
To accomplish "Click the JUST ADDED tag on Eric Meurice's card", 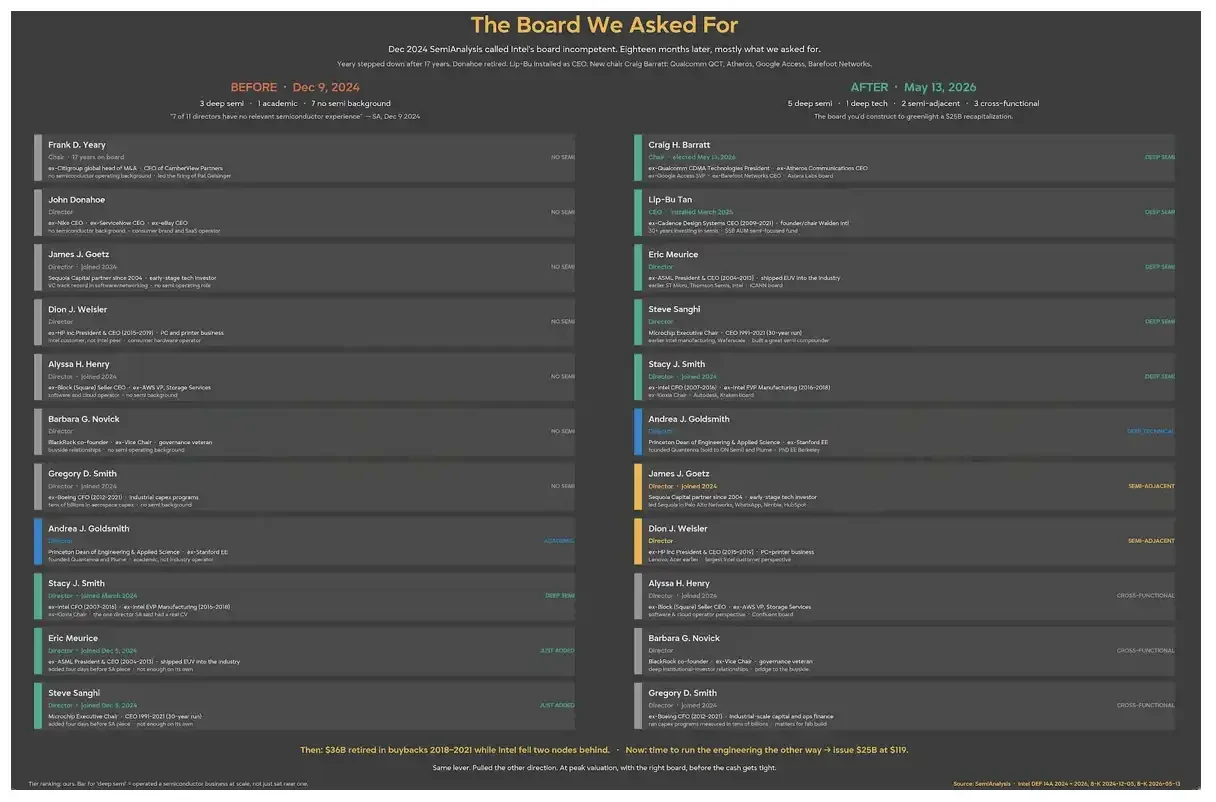I will [557, 651].
